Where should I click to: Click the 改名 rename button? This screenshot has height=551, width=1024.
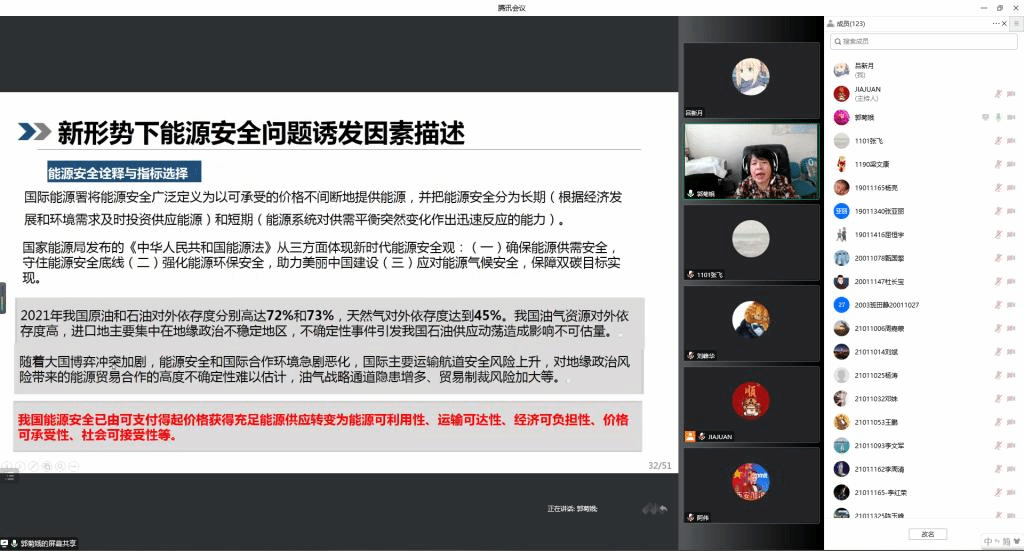(x=928, y=534)
